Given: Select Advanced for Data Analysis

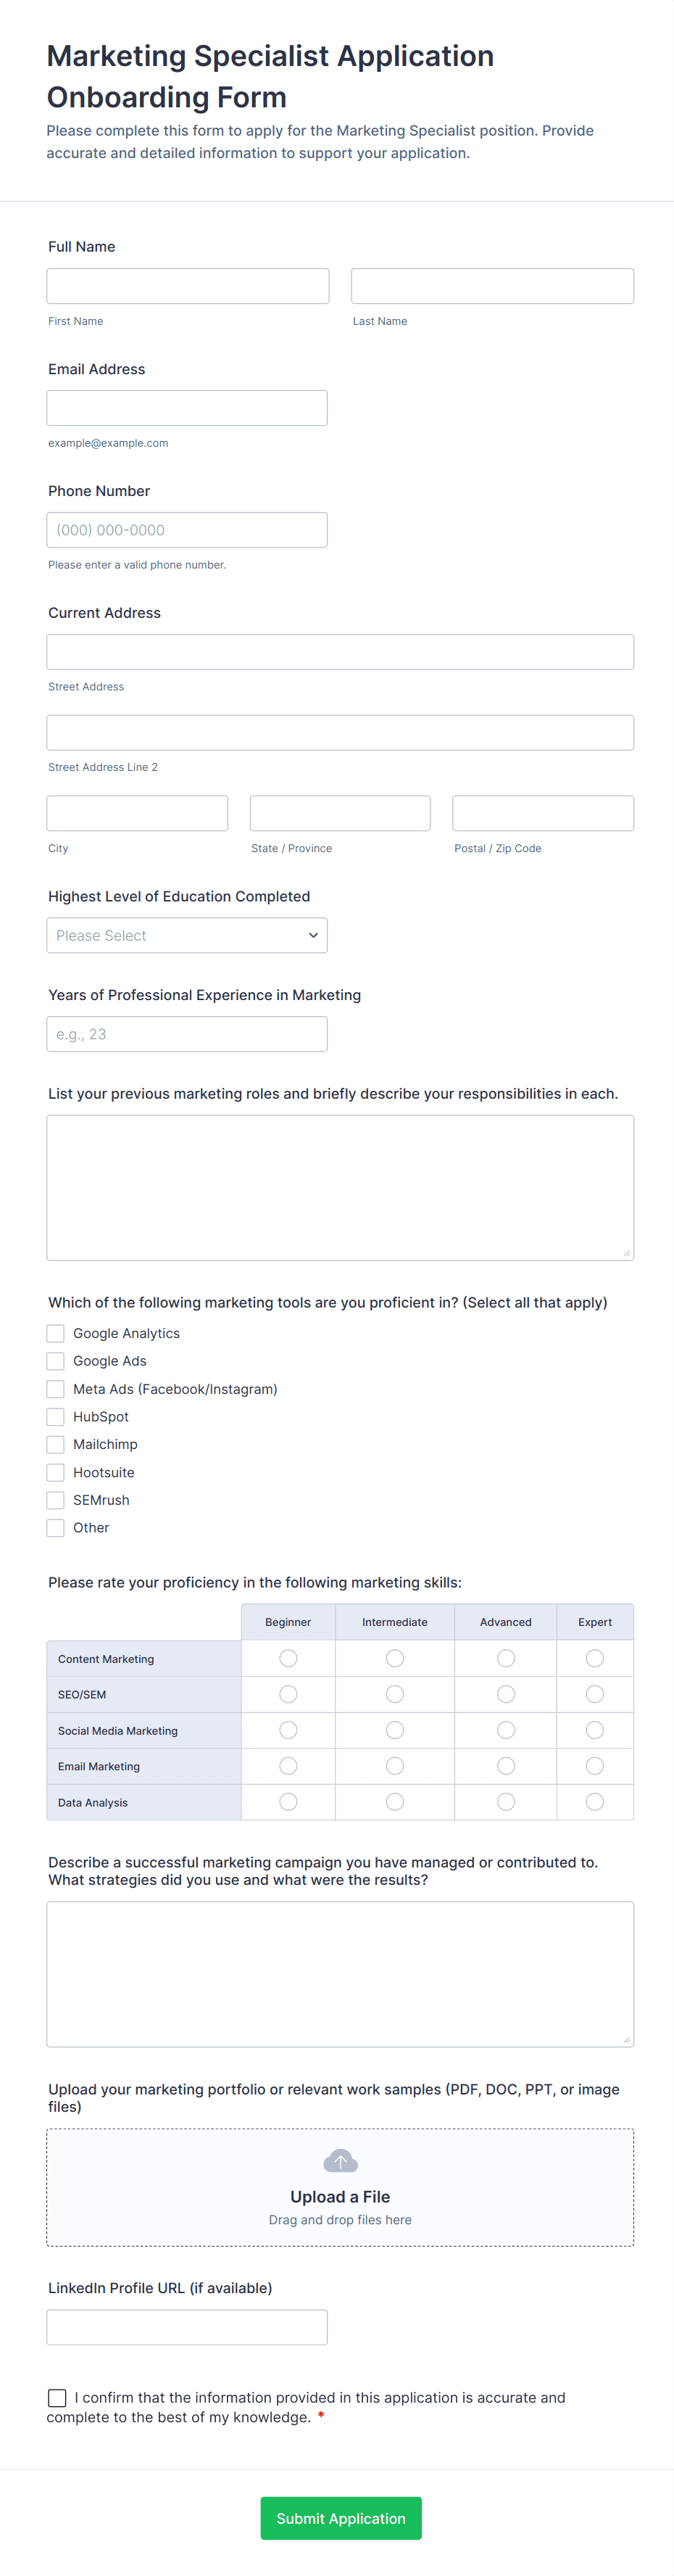Looking at the screenshot, I should click(x=506, y=1801).
